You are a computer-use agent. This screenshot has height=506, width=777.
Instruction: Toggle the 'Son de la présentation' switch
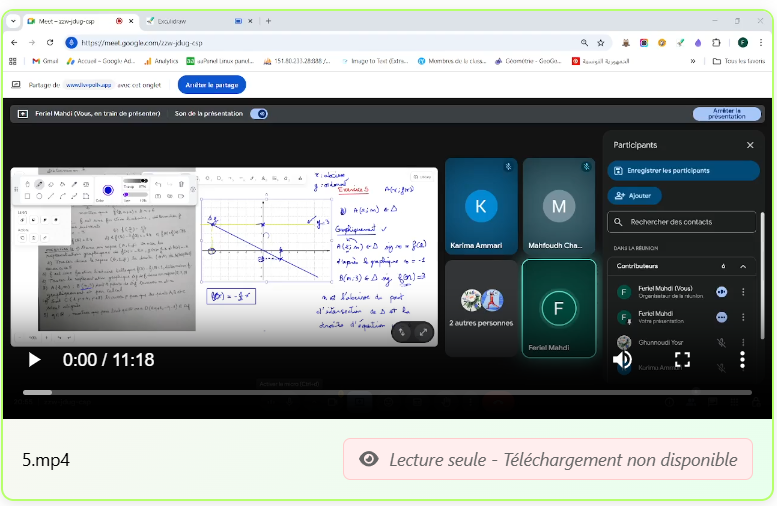coord(259,114)
